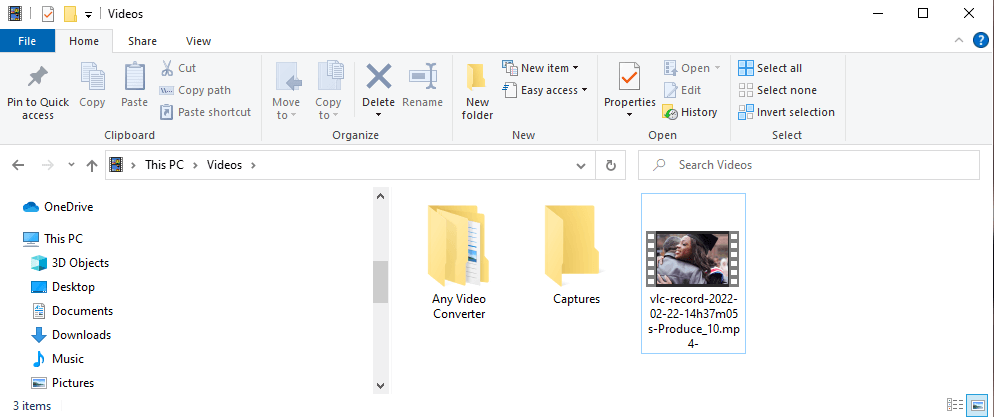Open Music in navigation pane
This screenshot has height=417, width=994.
[58, 359]
